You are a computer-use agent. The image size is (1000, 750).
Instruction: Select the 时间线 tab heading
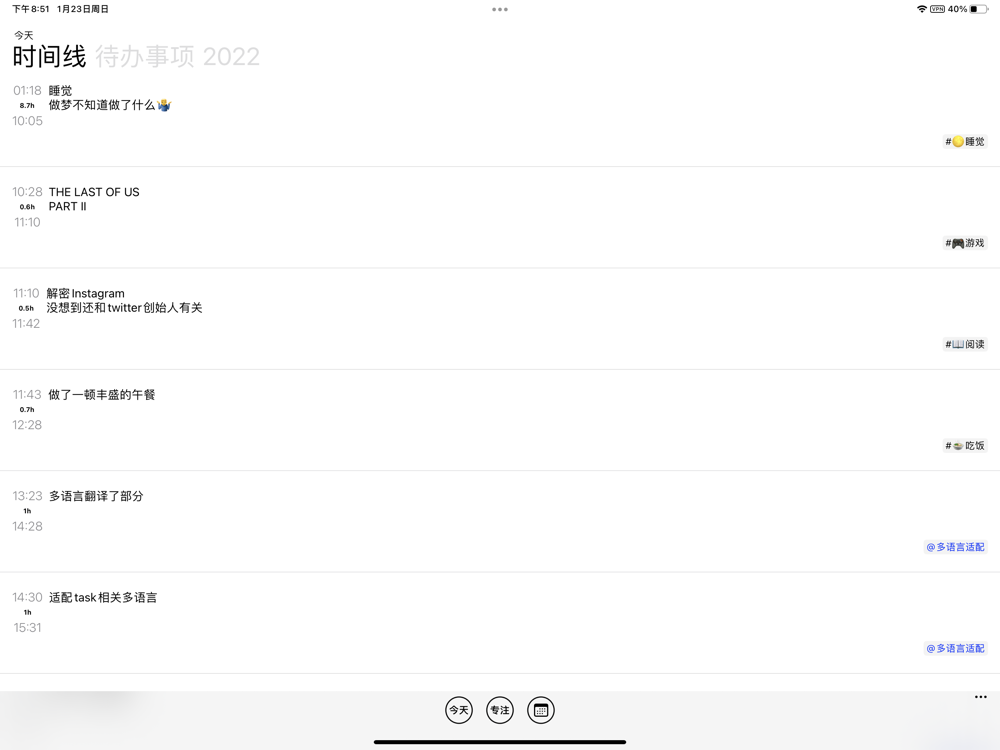pos(49,57)
